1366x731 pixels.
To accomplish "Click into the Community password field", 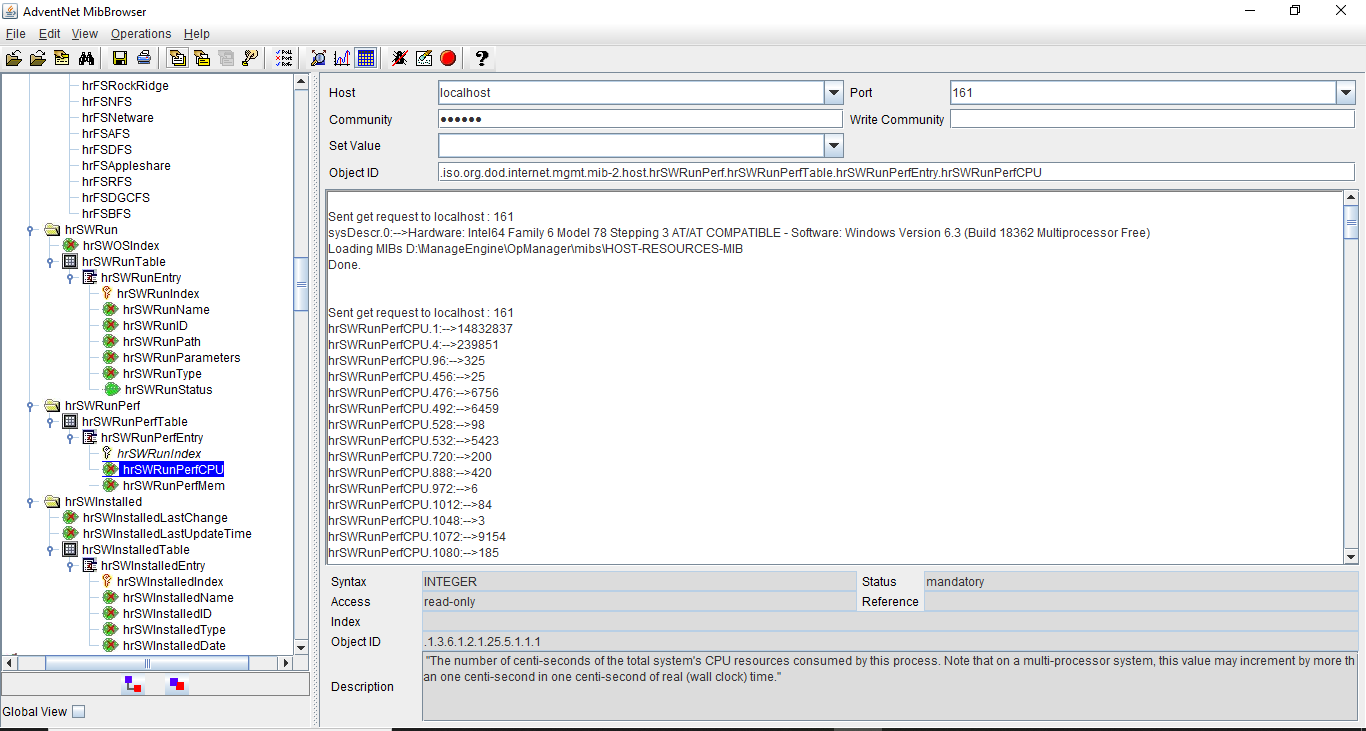I will point(640,119).
